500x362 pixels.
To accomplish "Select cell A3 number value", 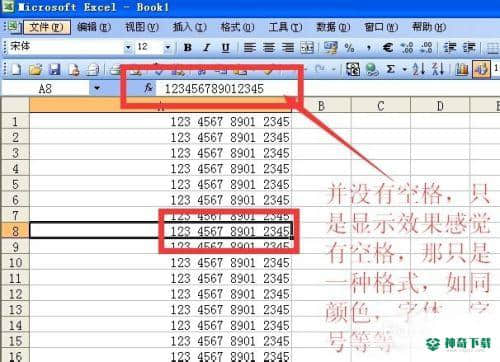I will 161,153.
